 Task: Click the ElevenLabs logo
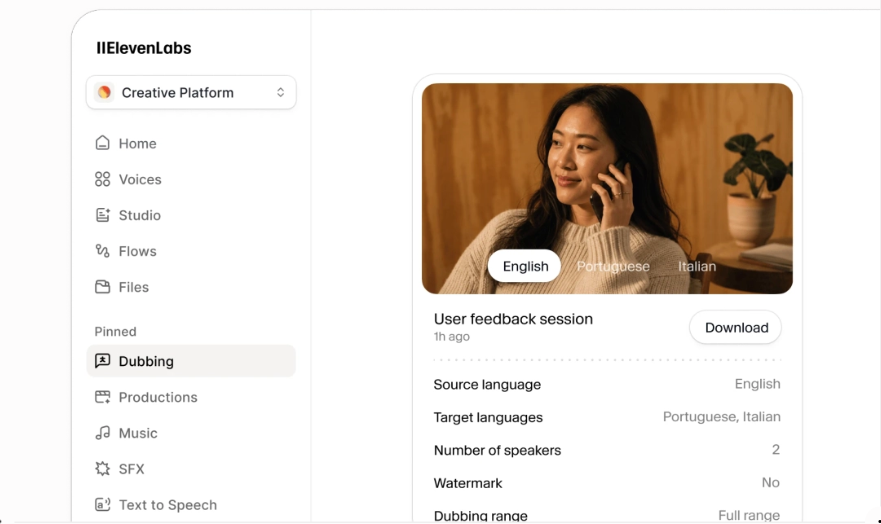(144, 48)
